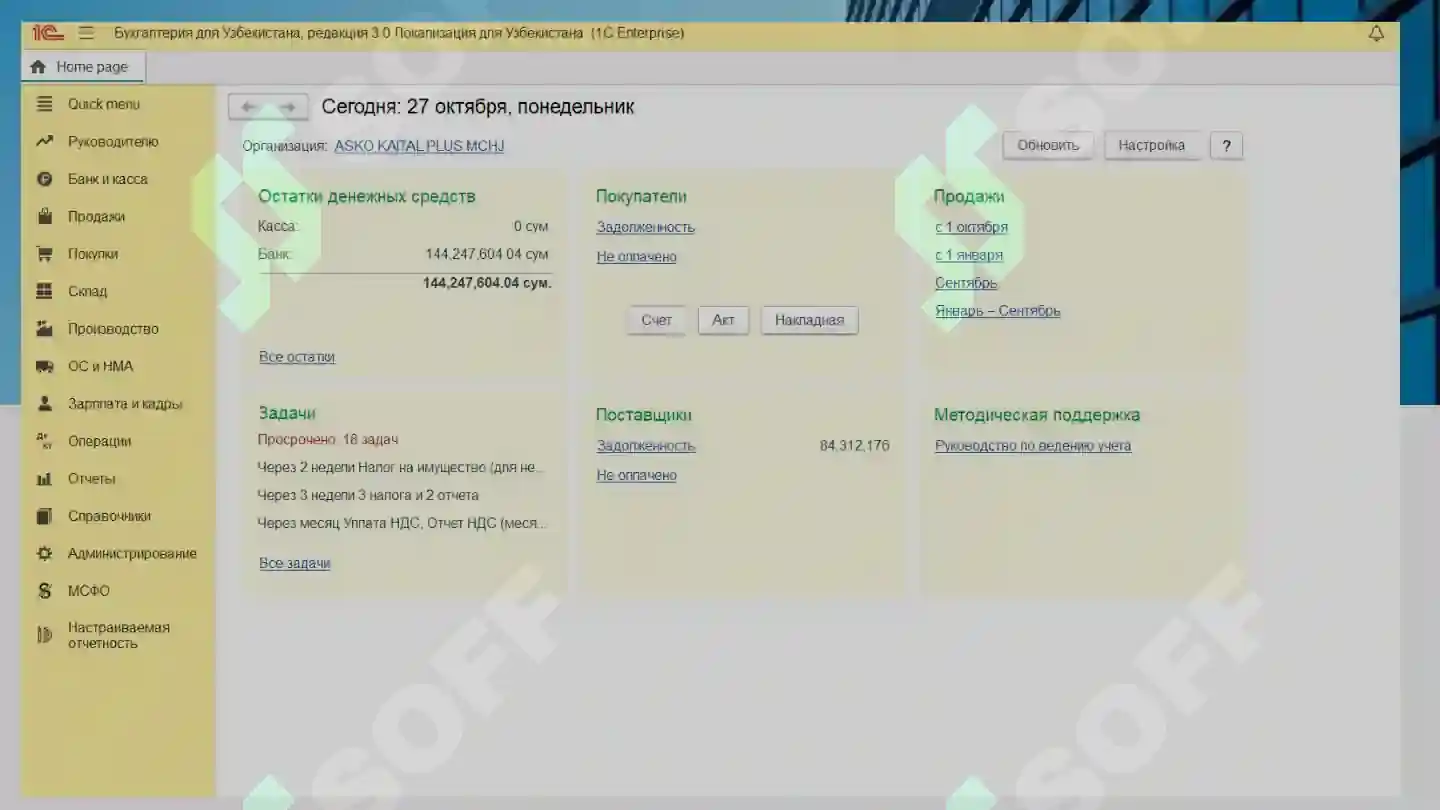Image resolution: width=1440 pixels, height=810 pixels.
Task: Click the ? help button
Action: pyautogui.click(x=1226, y=146)
